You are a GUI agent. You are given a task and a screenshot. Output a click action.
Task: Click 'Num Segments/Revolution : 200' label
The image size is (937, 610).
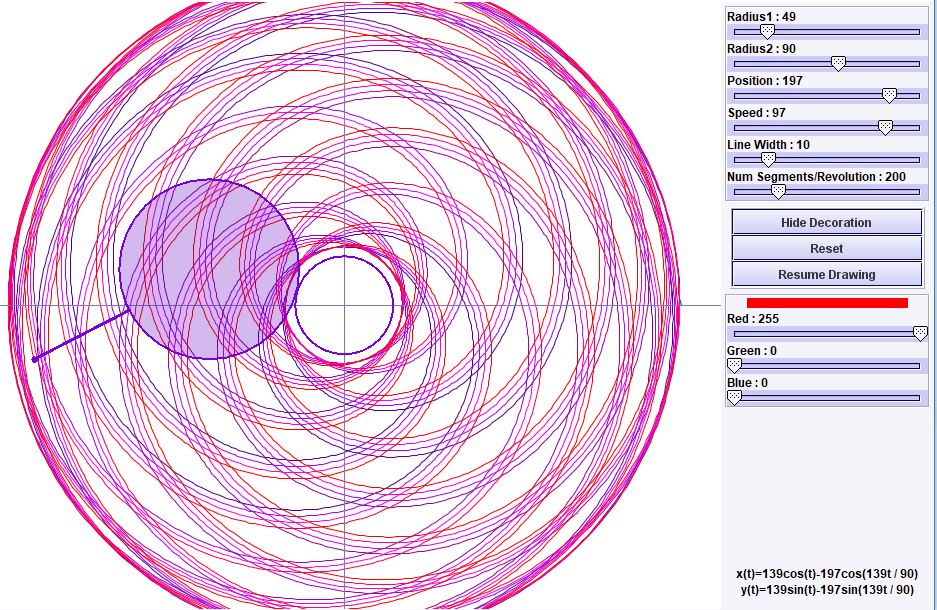816,177
